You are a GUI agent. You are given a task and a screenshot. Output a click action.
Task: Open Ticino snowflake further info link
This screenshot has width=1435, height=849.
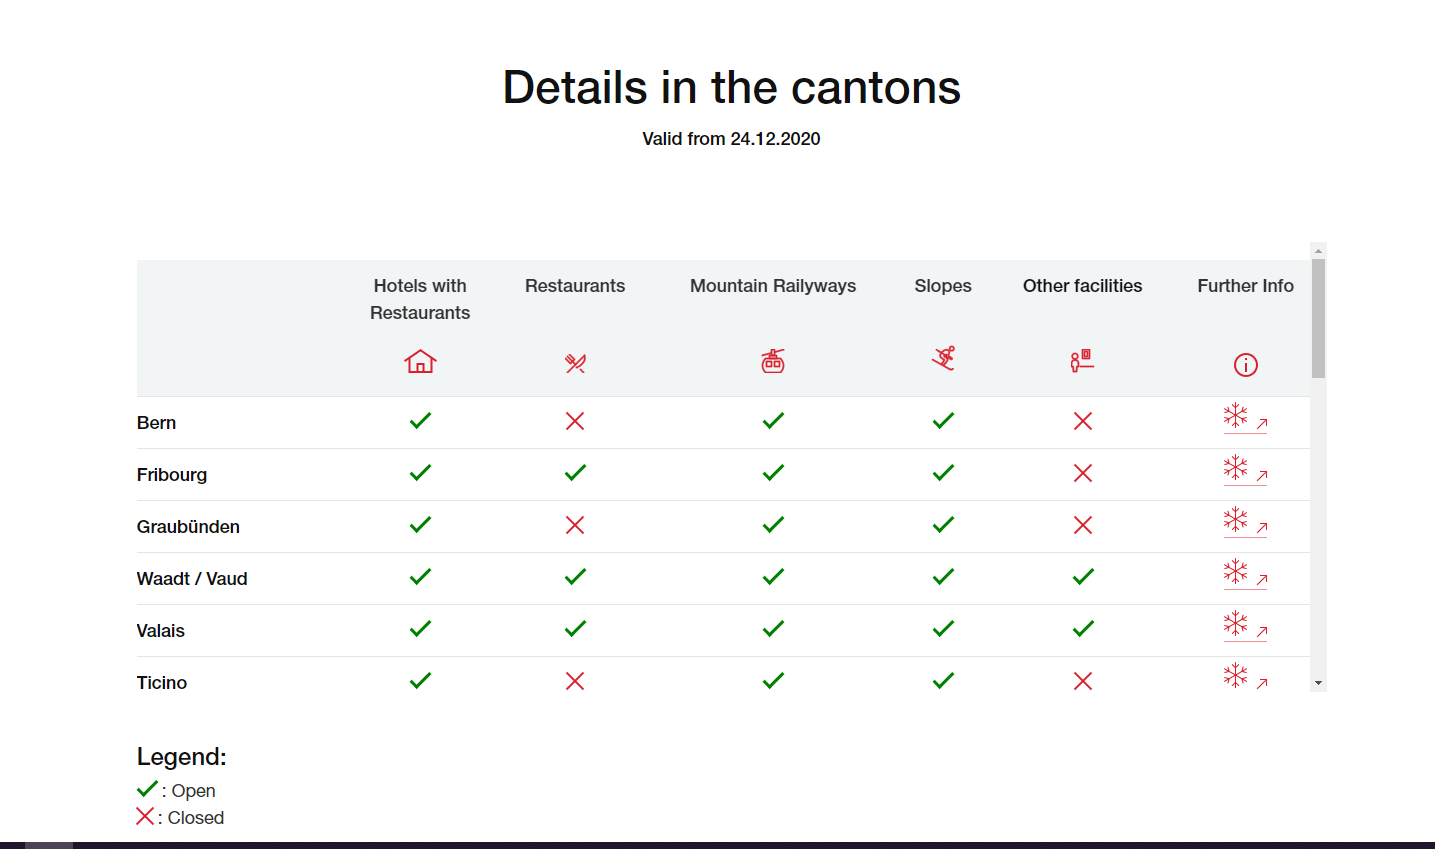(x=1245, y=678)
